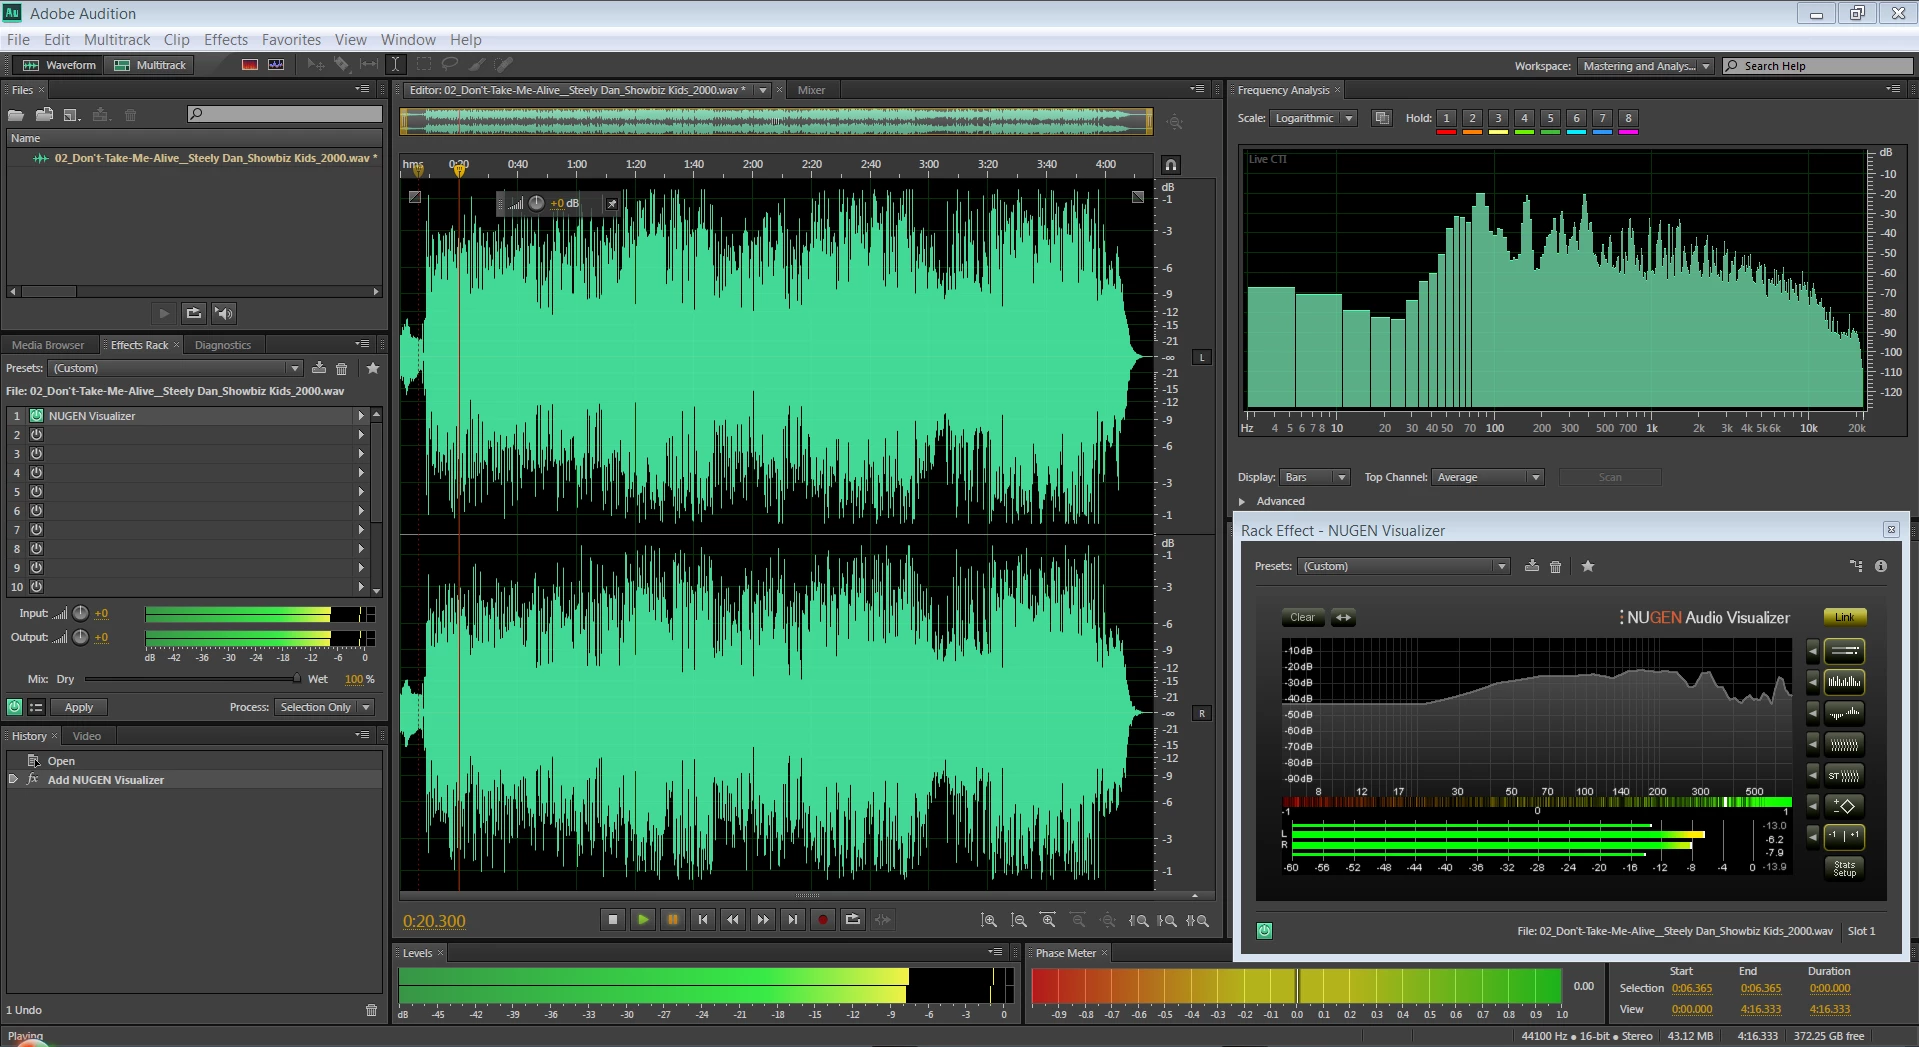Select the Time Selection tool

tap(396, 65)
